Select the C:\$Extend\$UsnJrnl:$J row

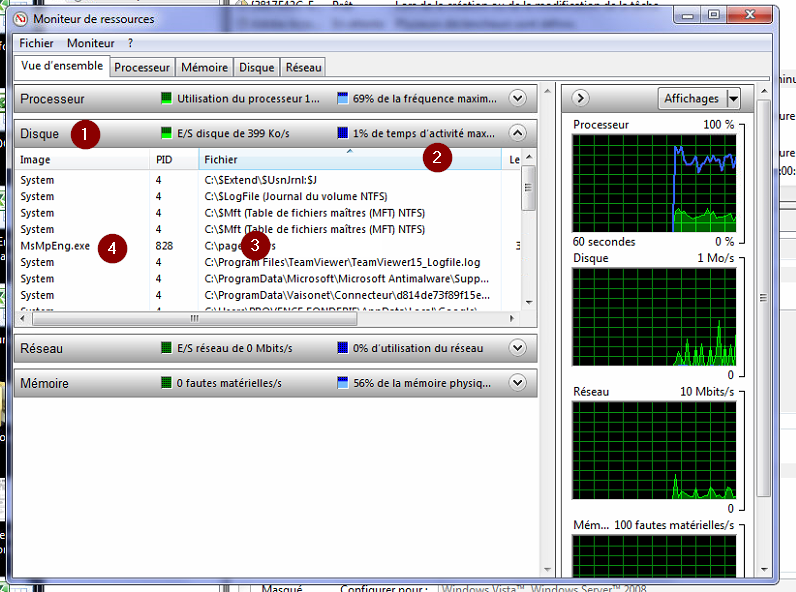tap(268, 180)
